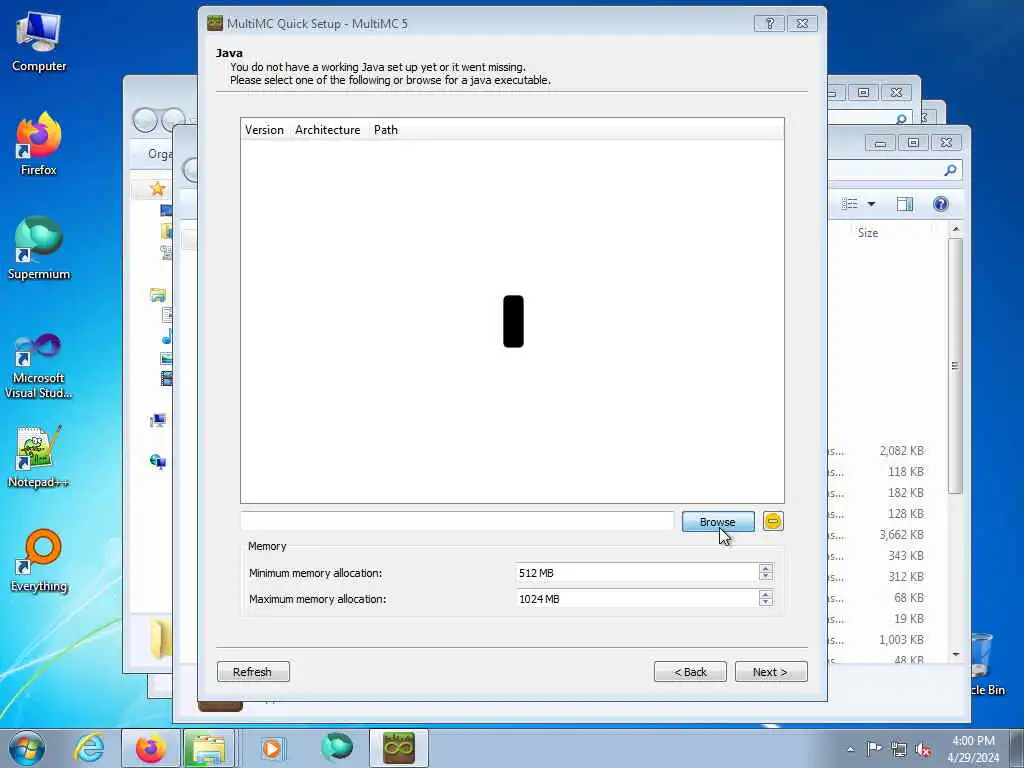Click the Explorer vertical scrollbar thumb

coord(955,366)
